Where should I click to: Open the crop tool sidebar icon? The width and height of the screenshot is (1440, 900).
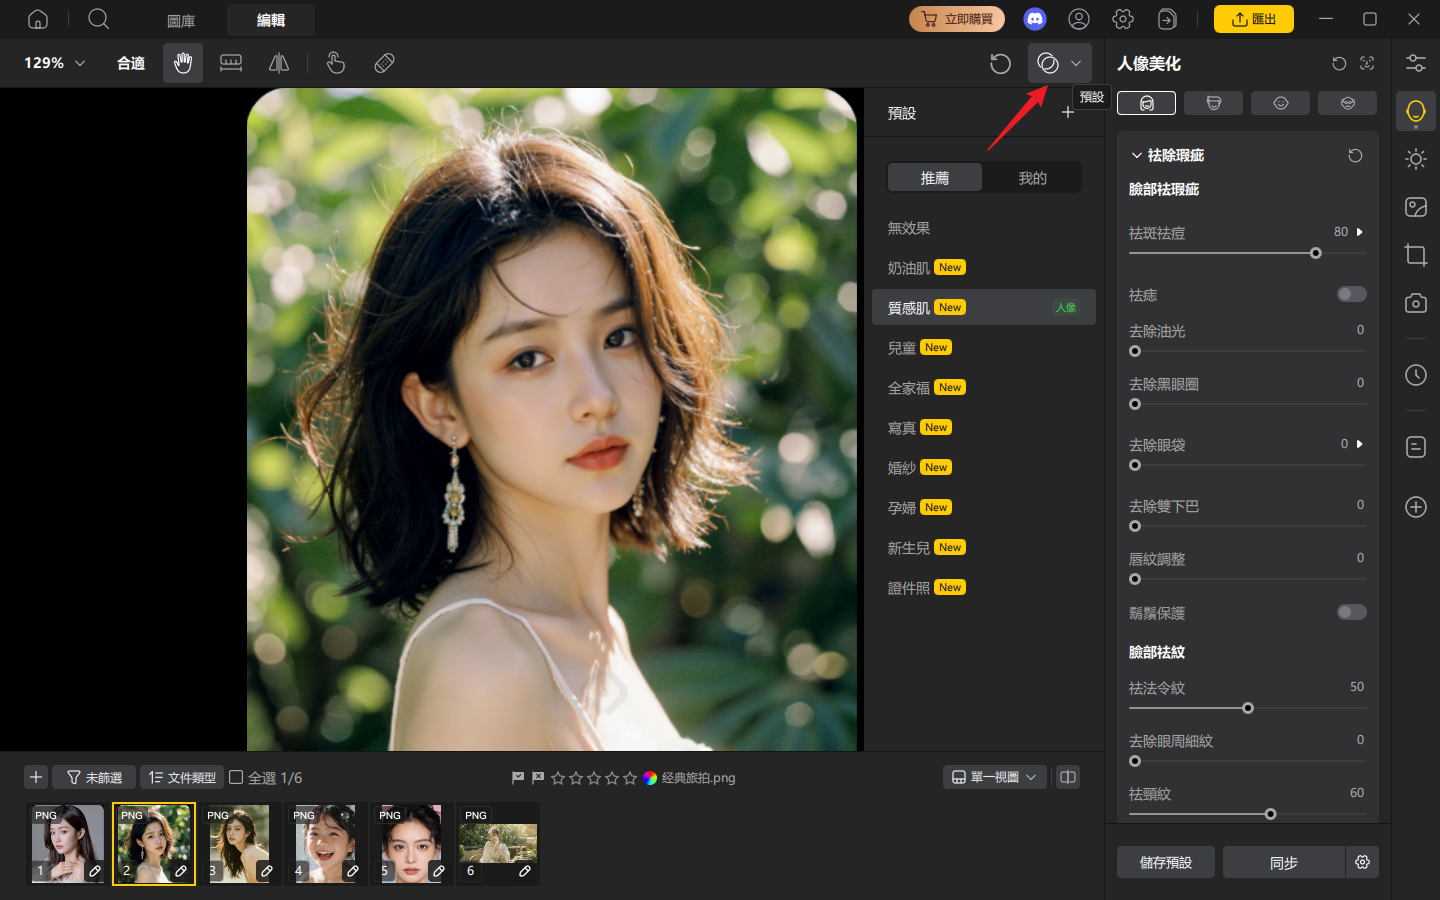pos(1416,255)
